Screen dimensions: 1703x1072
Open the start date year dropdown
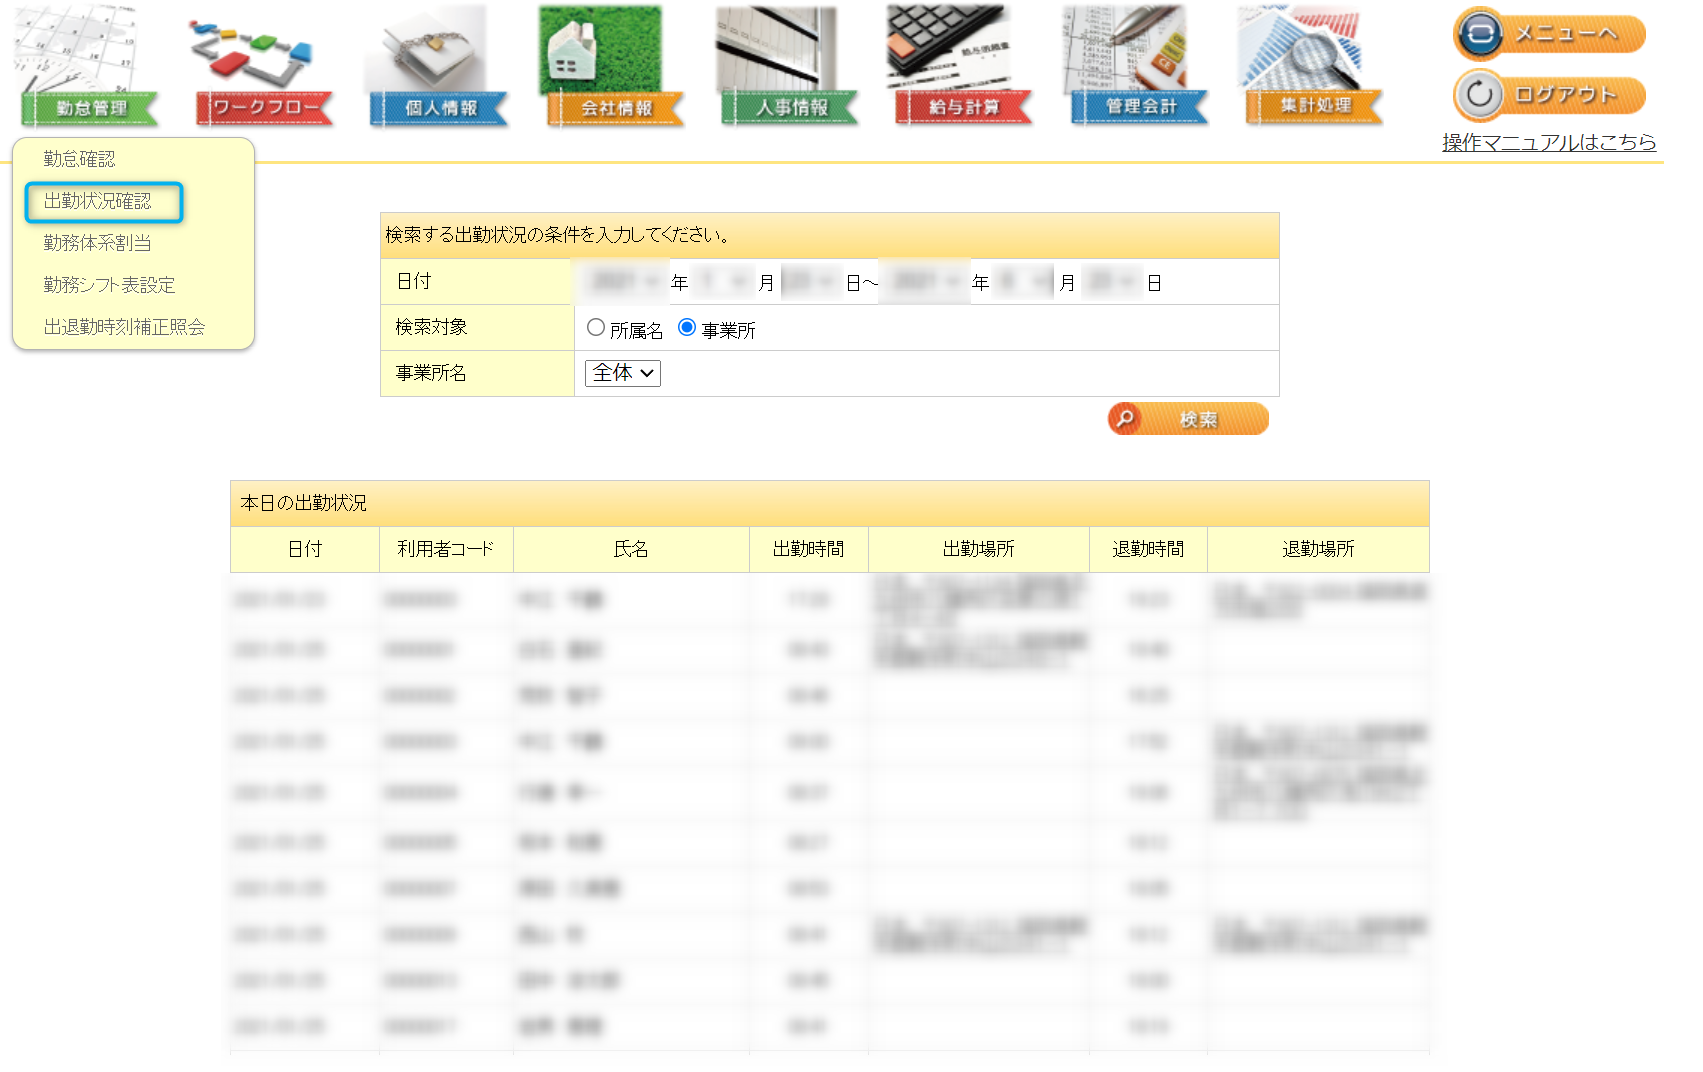(x=623, y=282)
